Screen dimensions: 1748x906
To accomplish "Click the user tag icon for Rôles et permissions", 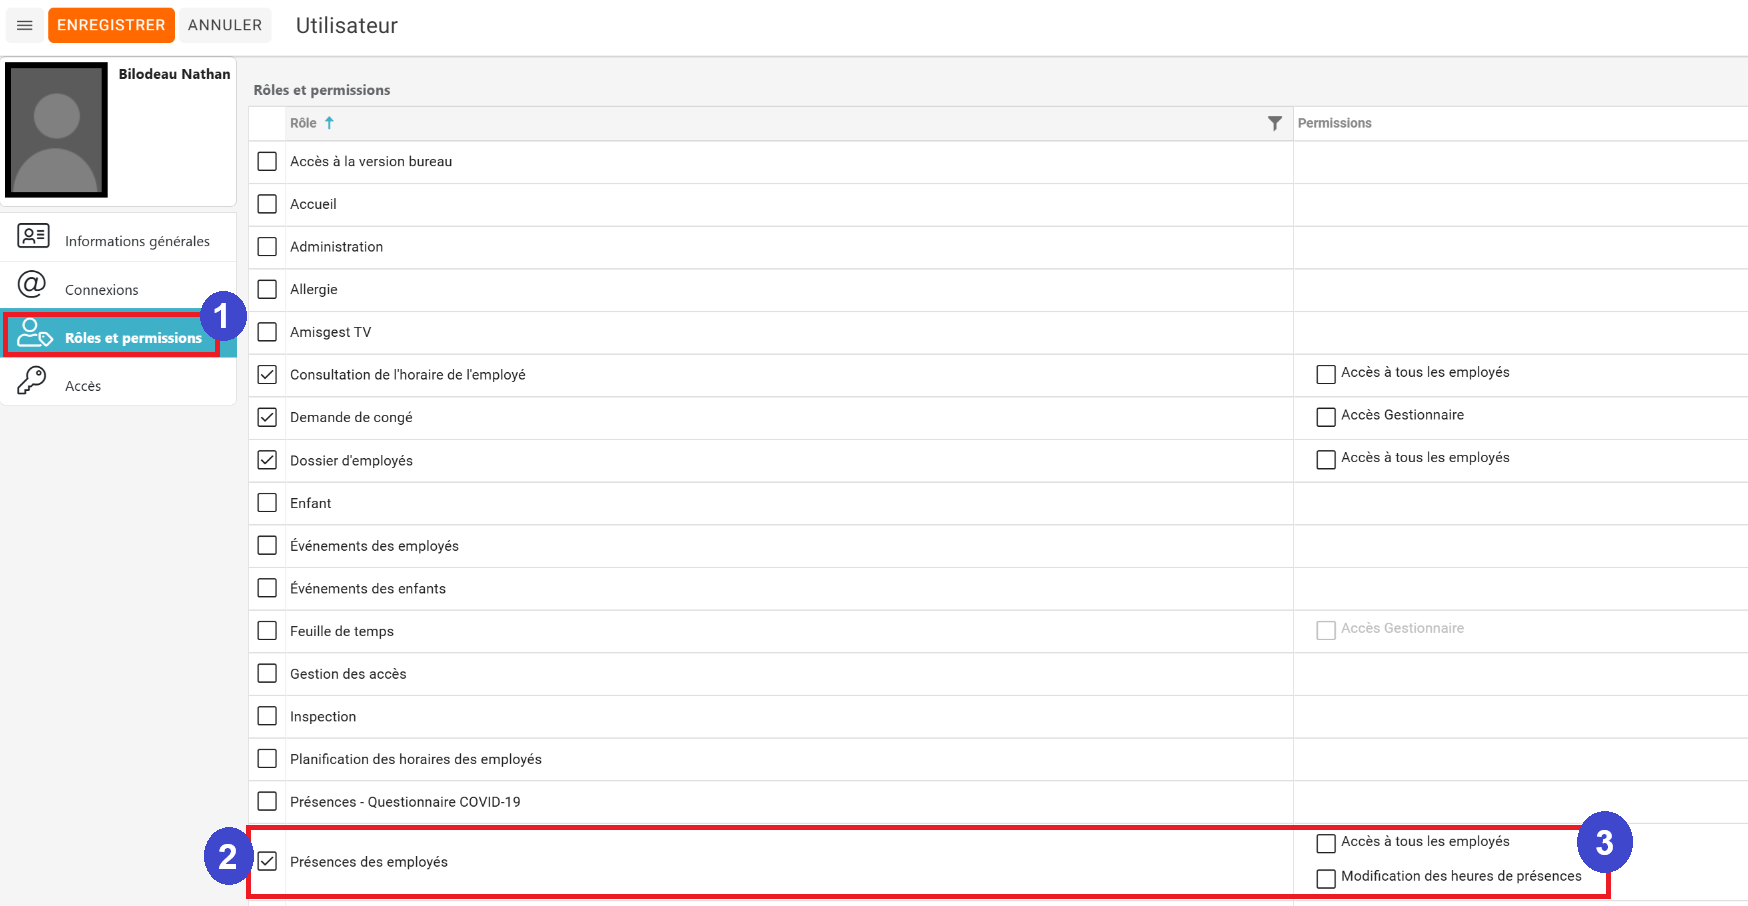I will pyautogui.click(x=34, y=333).
